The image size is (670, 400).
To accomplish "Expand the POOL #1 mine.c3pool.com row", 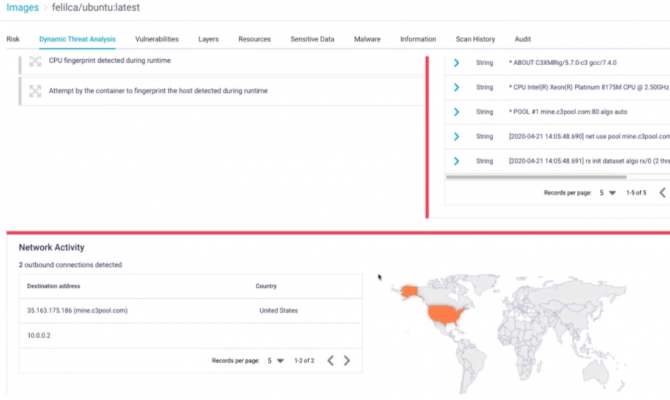I will coord(456,111).
